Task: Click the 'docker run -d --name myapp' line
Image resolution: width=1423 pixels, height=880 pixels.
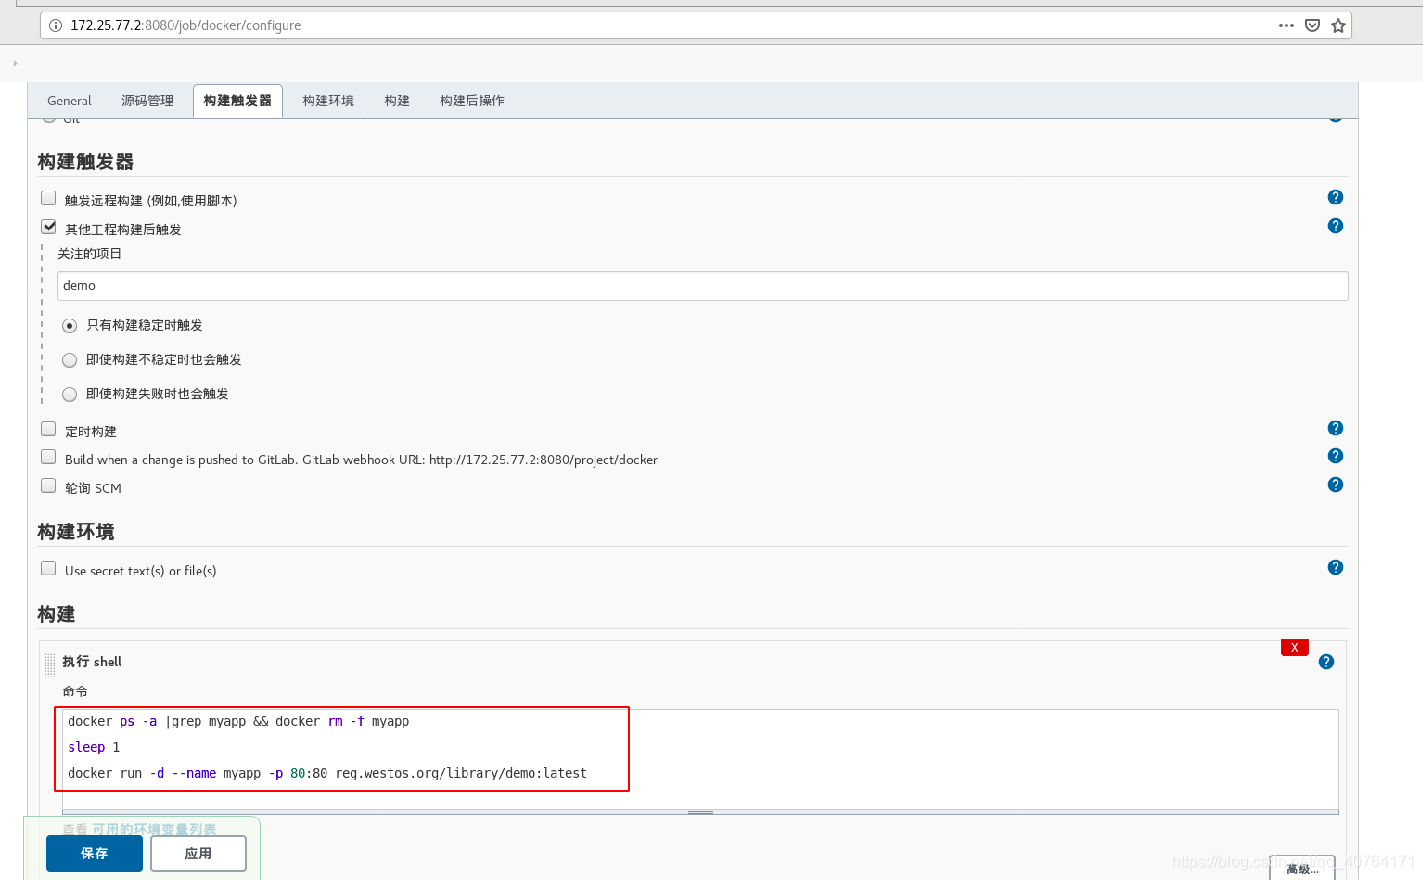Action: point(327,773)
